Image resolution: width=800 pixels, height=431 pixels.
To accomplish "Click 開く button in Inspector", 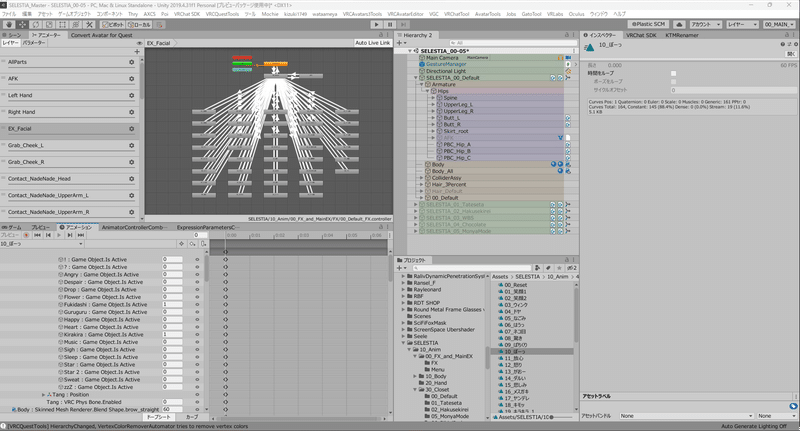I will pos(790,54).
